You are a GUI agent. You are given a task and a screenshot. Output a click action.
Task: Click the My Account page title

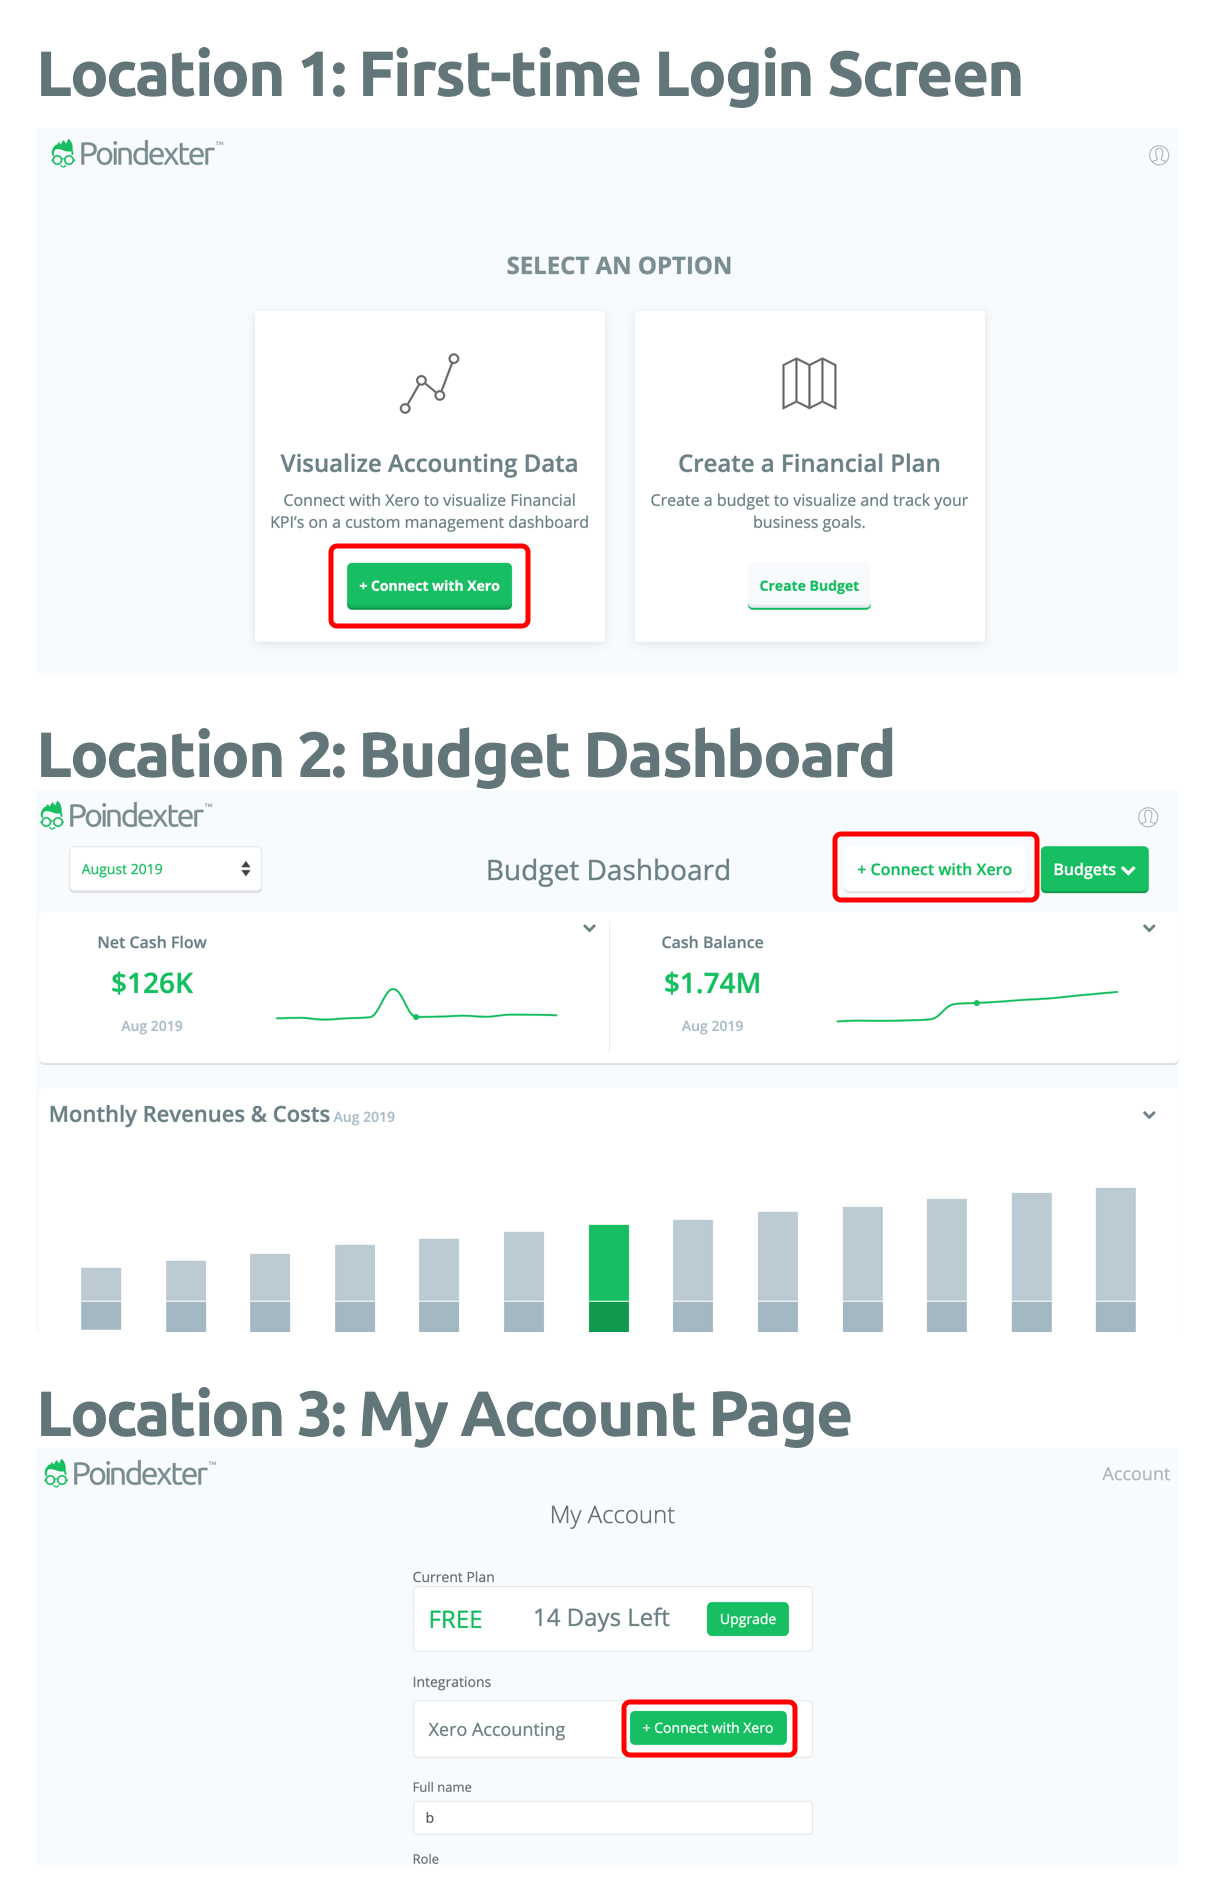coord(612,1515)
